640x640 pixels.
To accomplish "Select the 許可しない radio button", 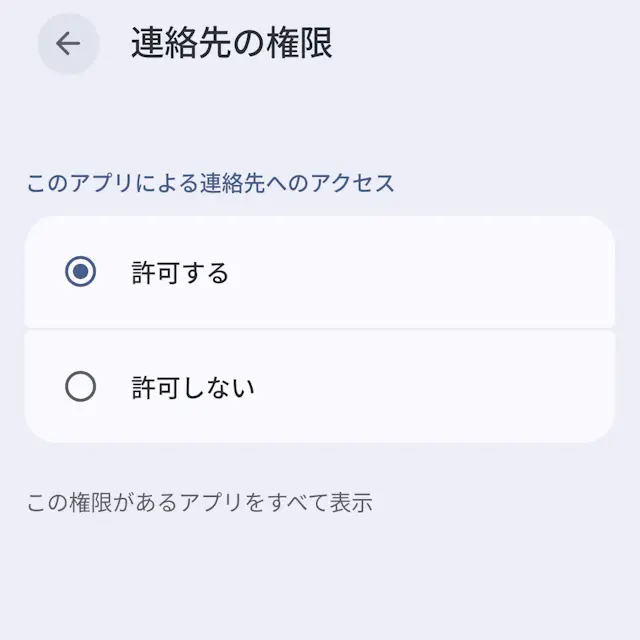I will pos(80,386).
